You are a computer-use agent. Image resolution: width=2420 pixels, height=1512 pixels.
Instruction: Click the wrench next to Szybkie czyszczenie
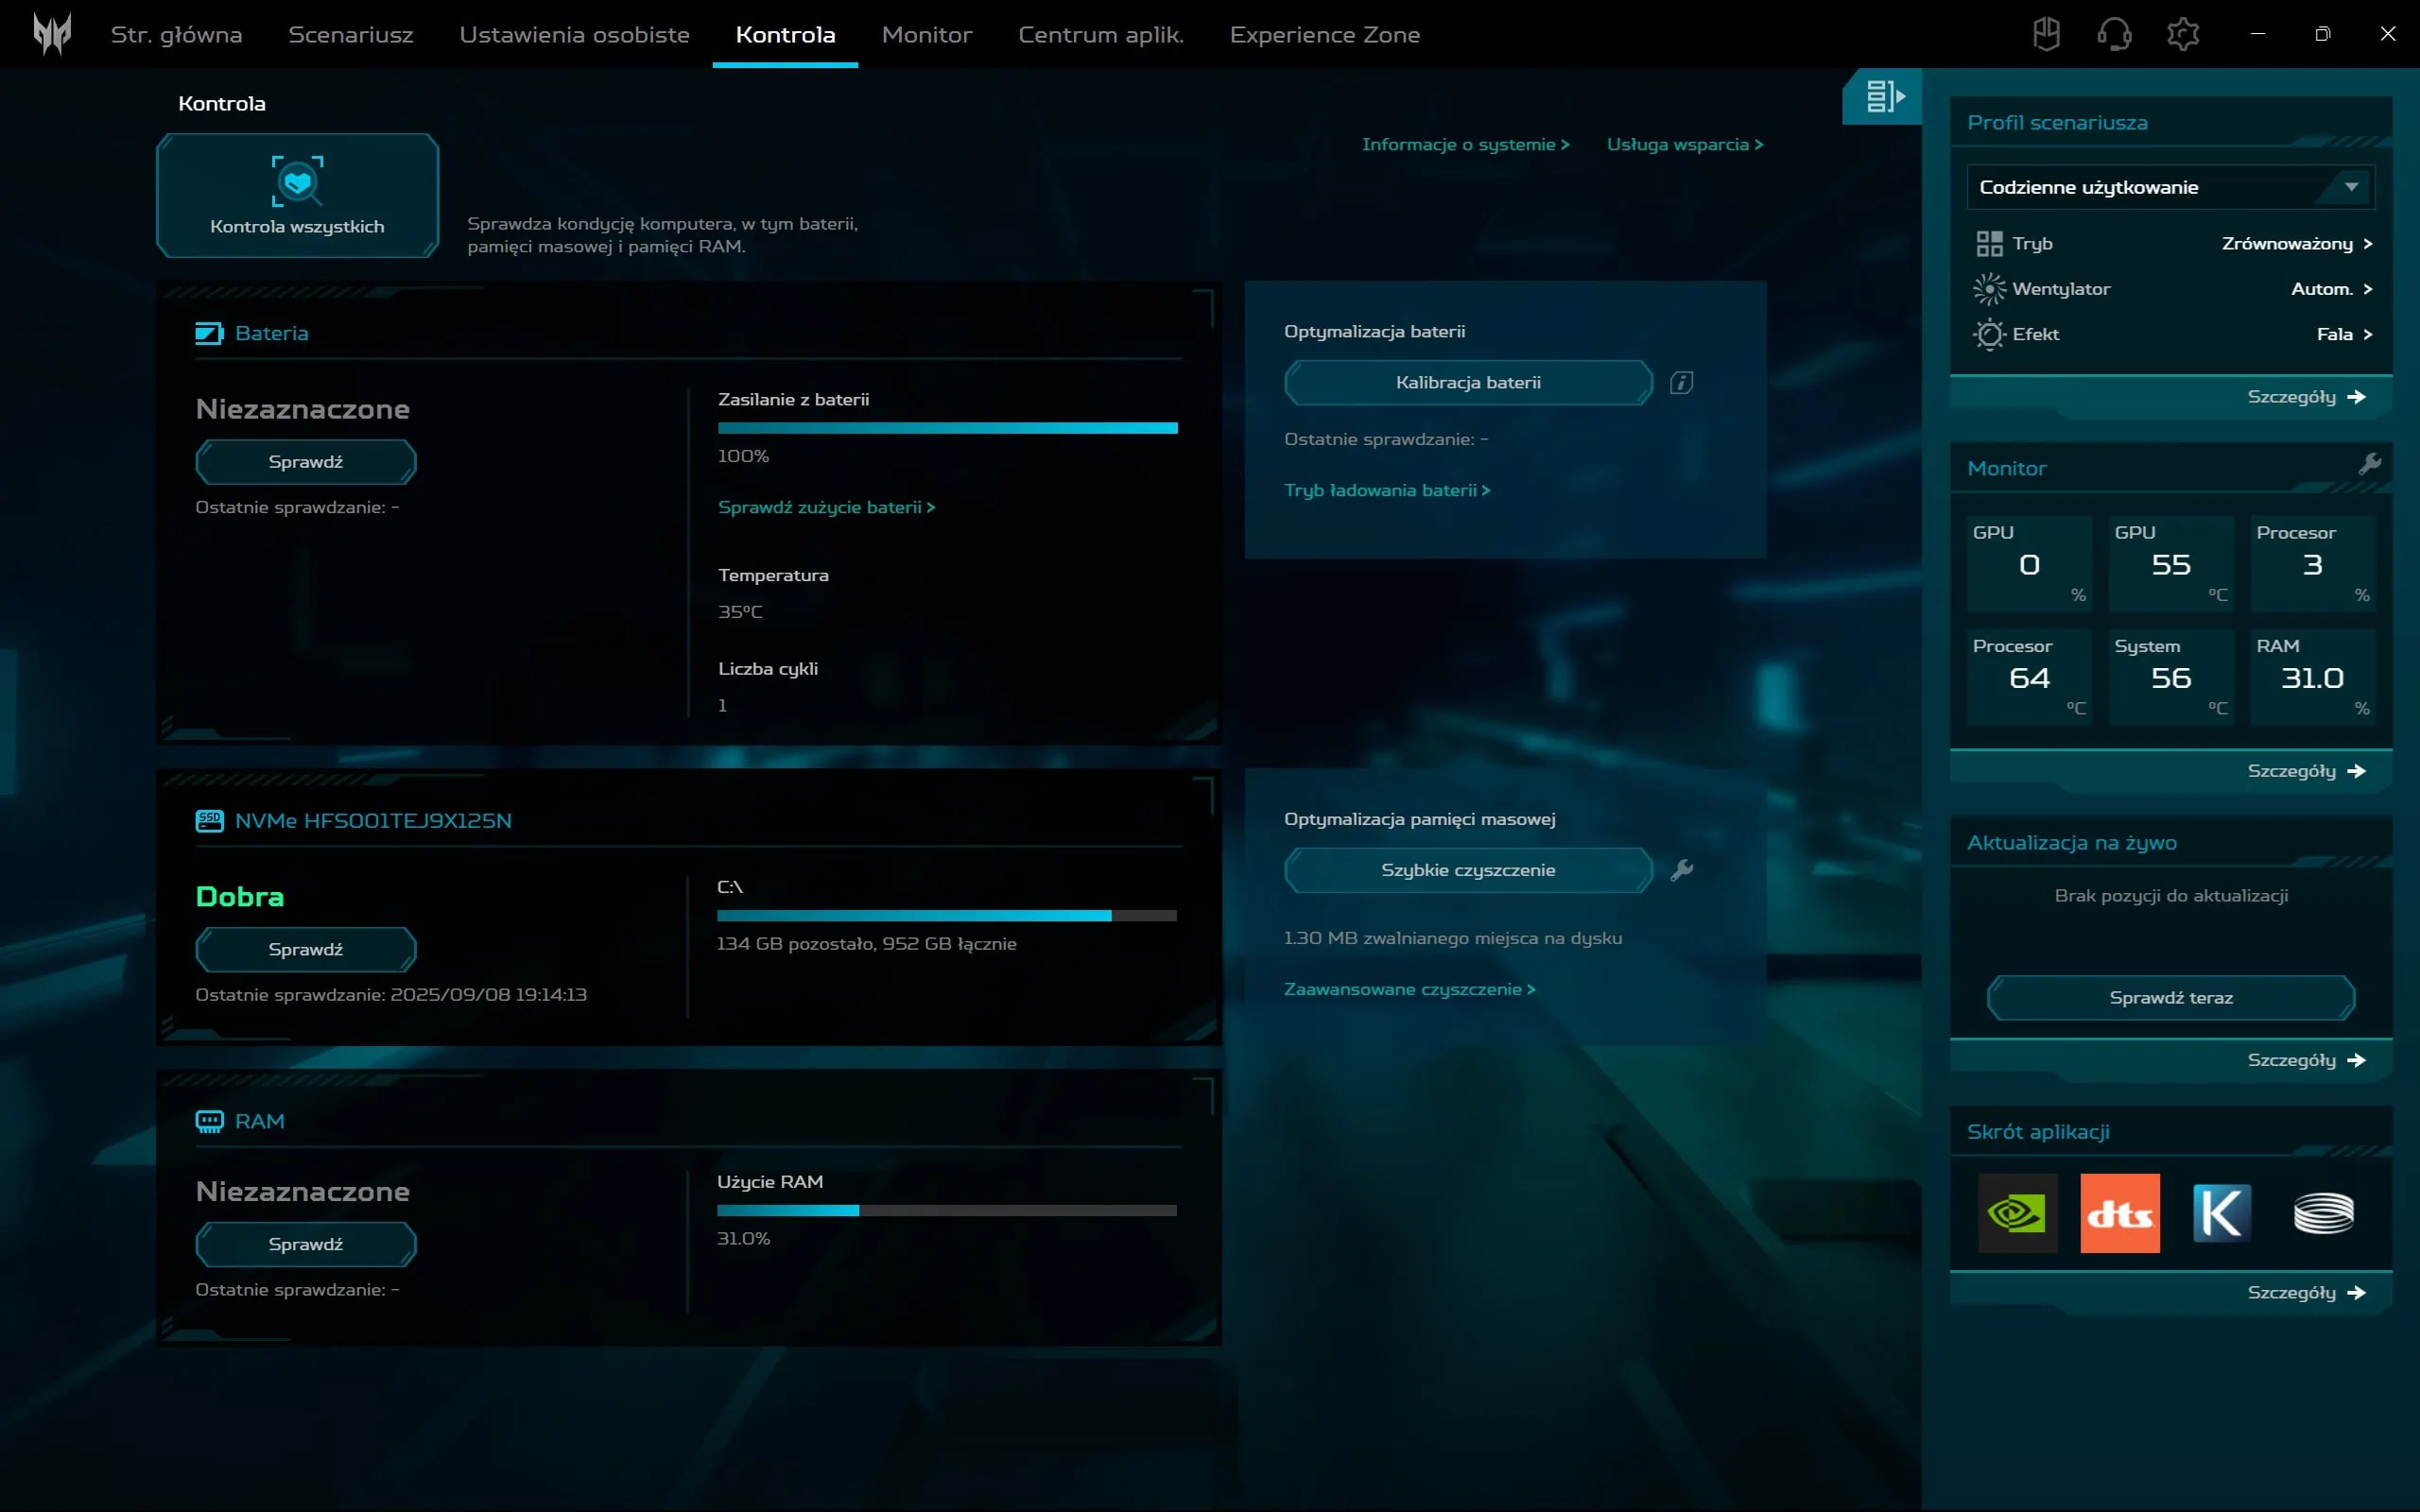(x=1681, y=870)
